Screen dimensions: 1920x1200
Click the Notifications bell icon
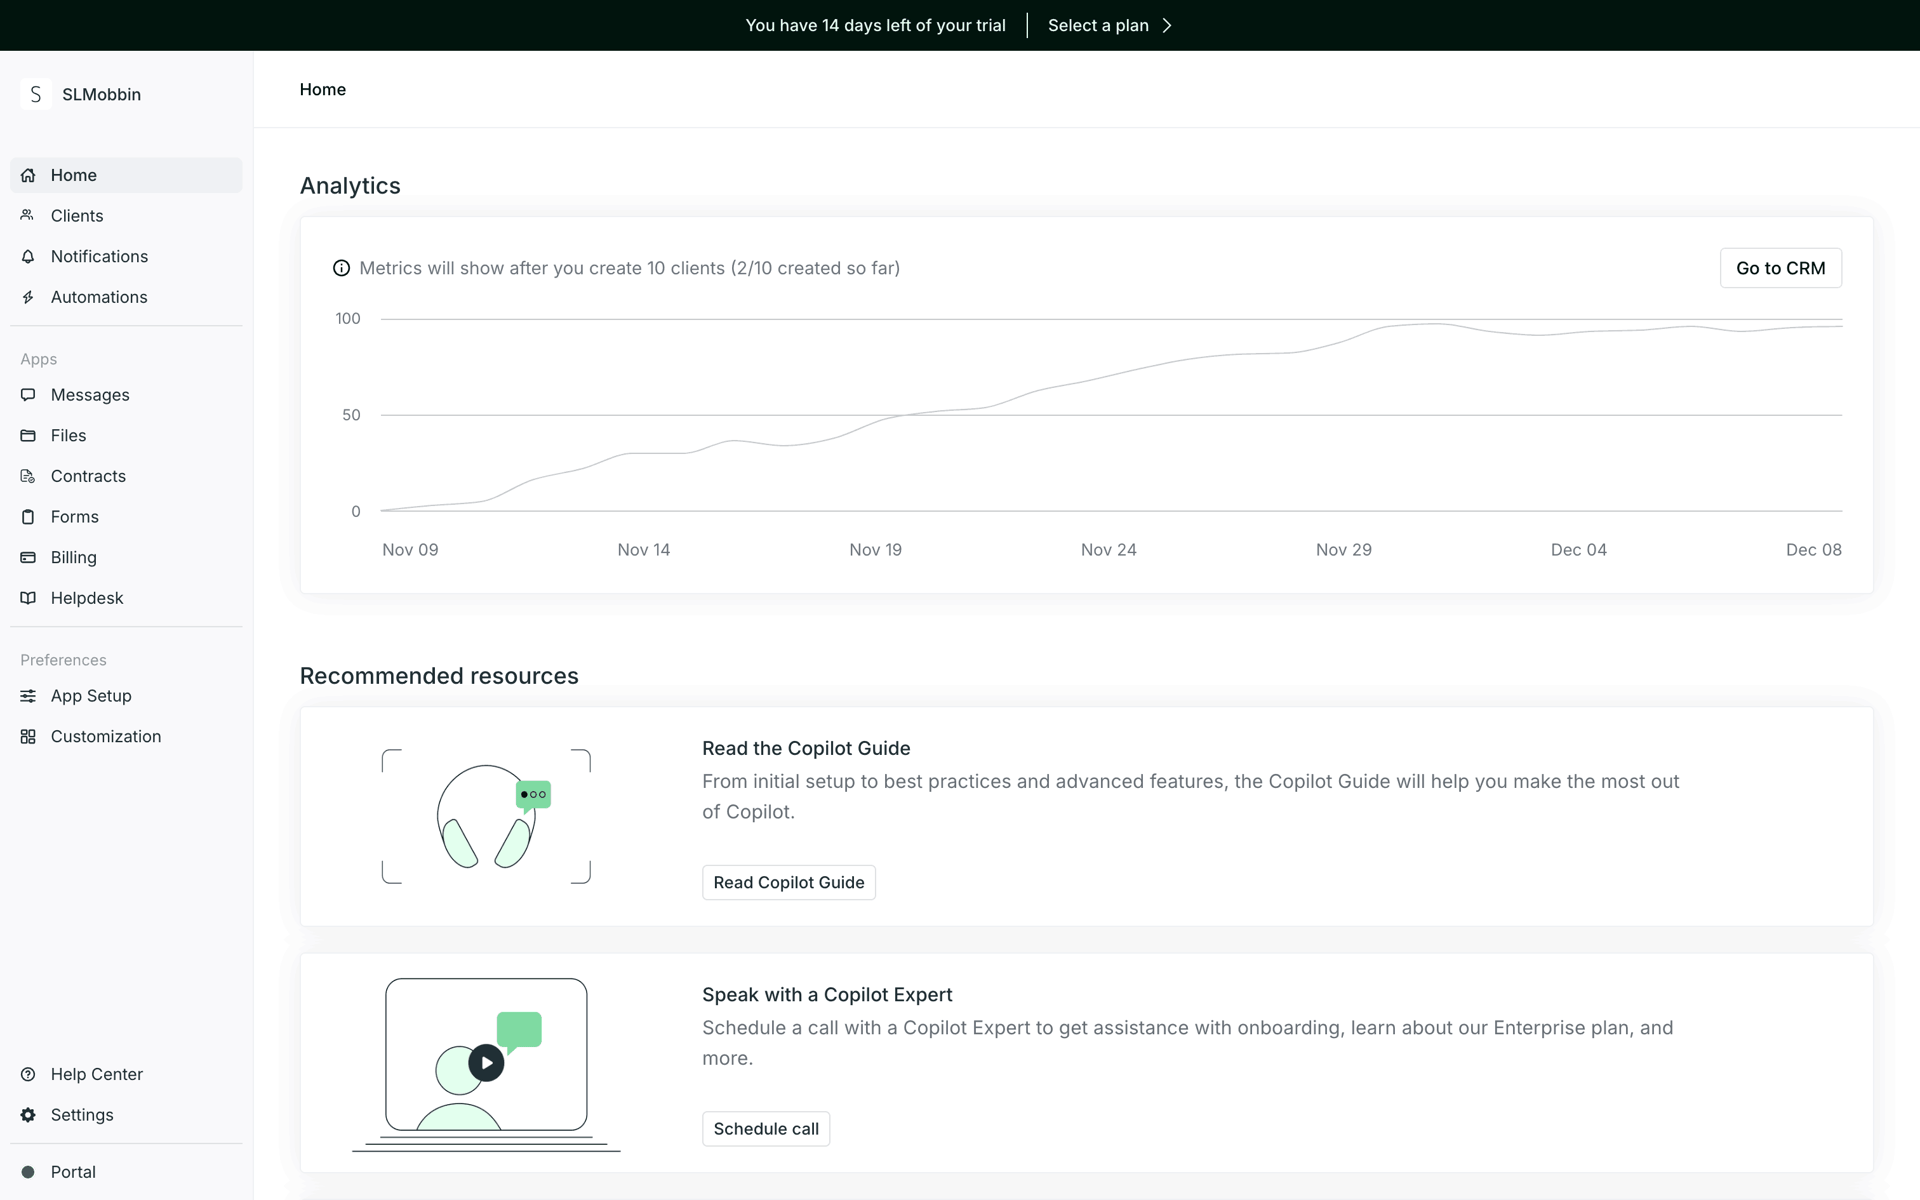28,257
